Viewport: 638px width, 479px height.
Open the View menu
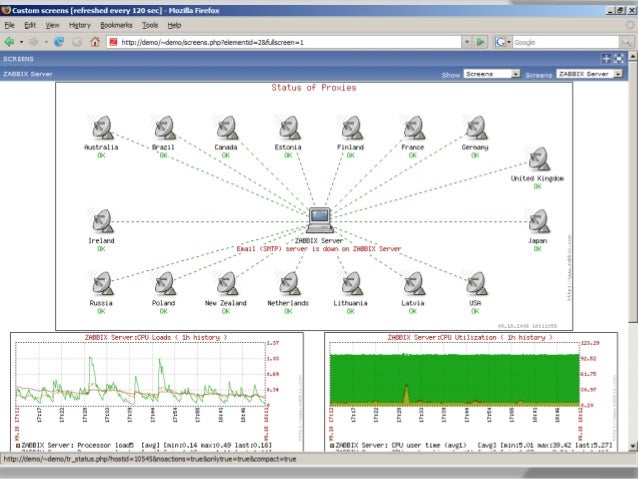pos(52,25)
